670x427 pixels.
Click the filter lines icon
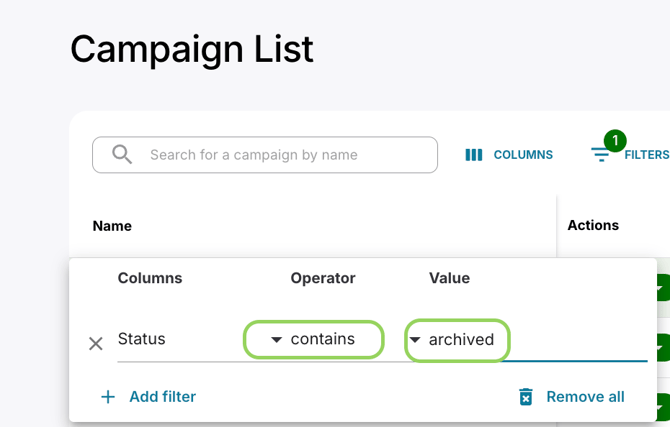tap(600, 155)
